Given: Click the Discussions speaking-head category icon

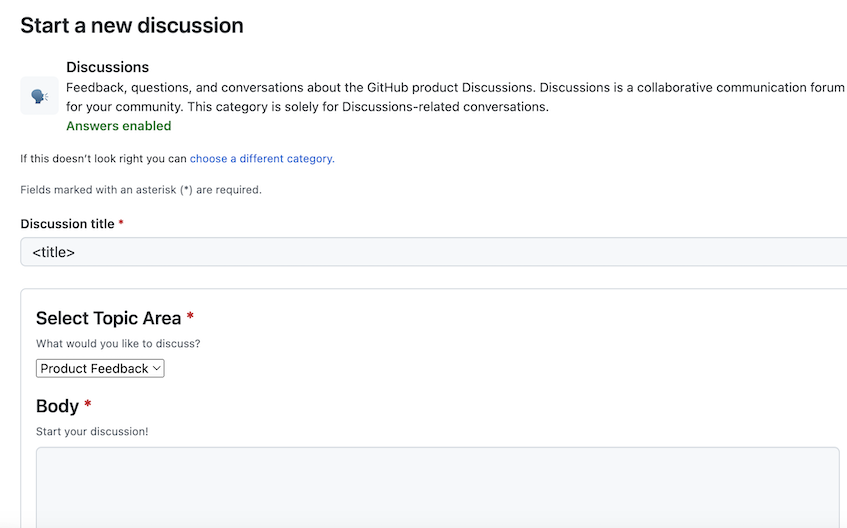Looking at the screenshot, I should point(39,96).
